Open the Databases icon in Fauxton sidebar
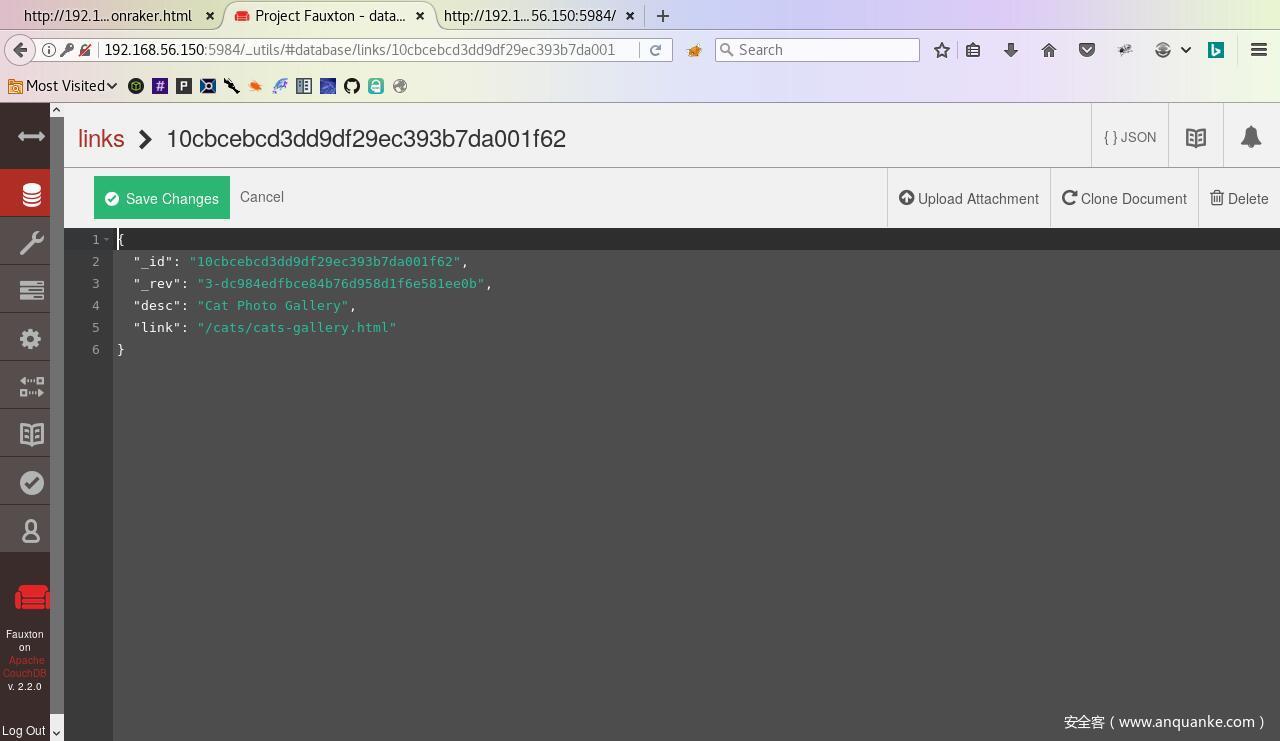 [31, 195]
